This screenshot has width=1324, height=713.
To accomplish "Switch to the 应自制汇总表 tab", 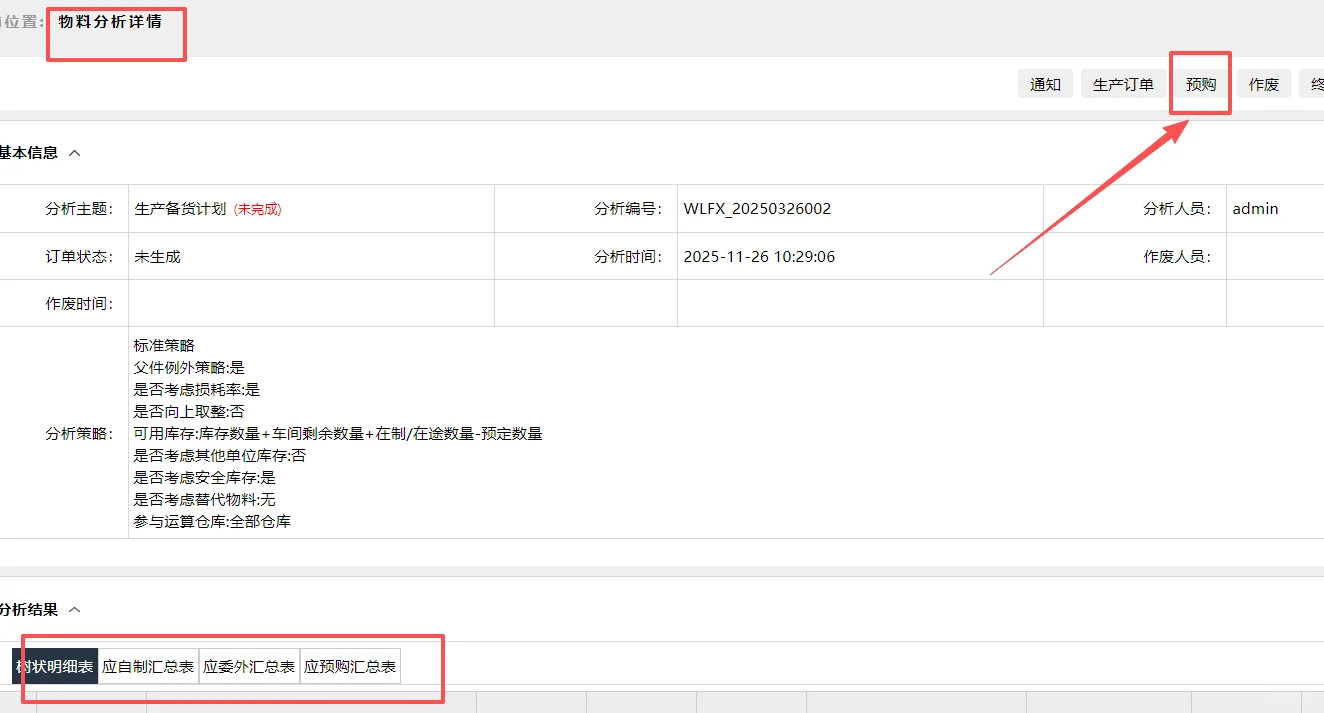I will [148, 666].
